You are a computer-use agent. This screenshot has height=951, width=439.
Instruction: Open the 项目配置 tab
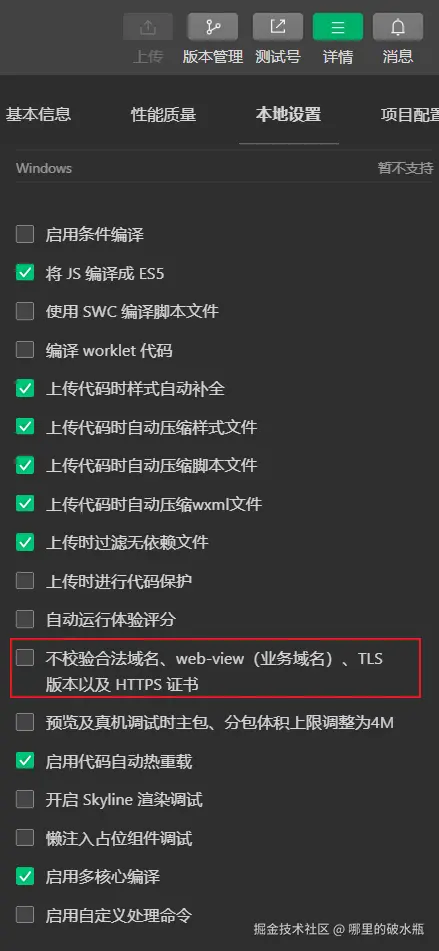[410, 114]
